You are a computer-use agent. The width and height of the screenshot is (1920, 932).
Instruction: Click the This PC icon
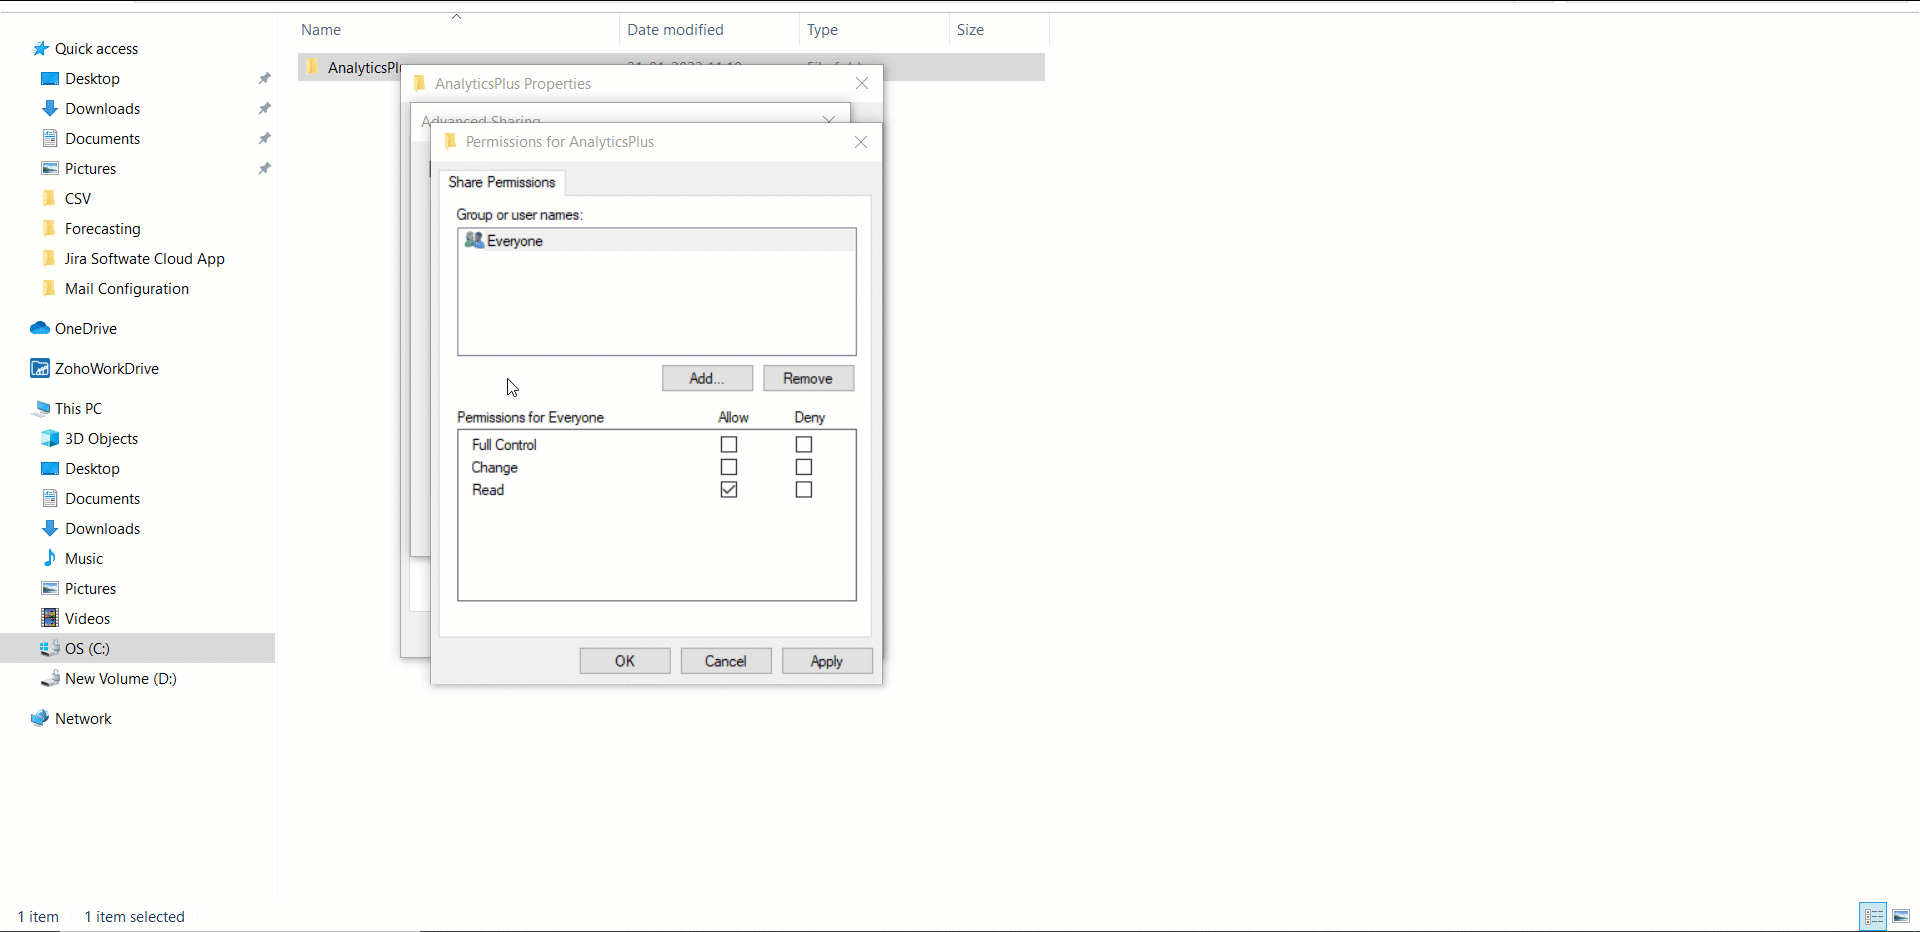[41, 408]
